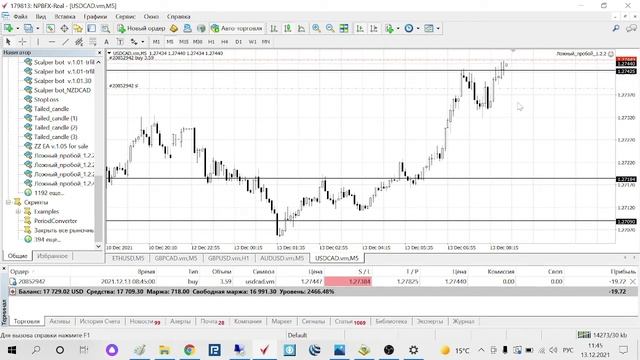The image size is (640, 360).
Task: Open the Графики menu
Action: pyautogui.click(x=95, y=17)
